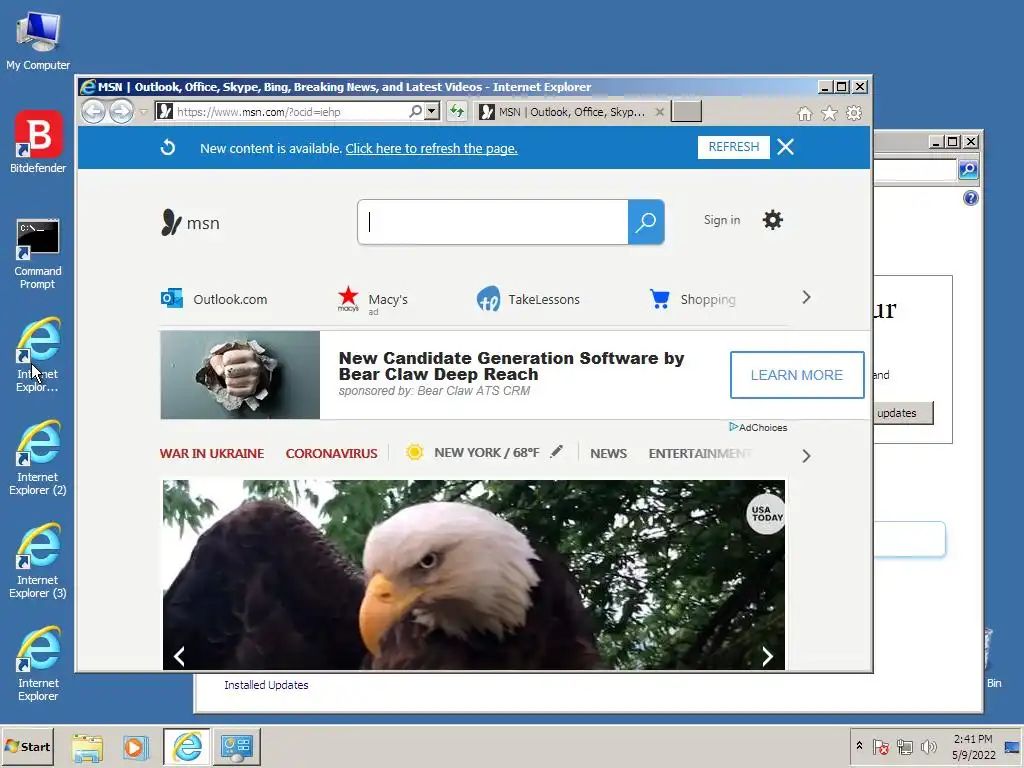Image resolution: width=1024 pixels, height=768 pixels.
Task: Open NEWS section
Action: (x=609, y=453)
